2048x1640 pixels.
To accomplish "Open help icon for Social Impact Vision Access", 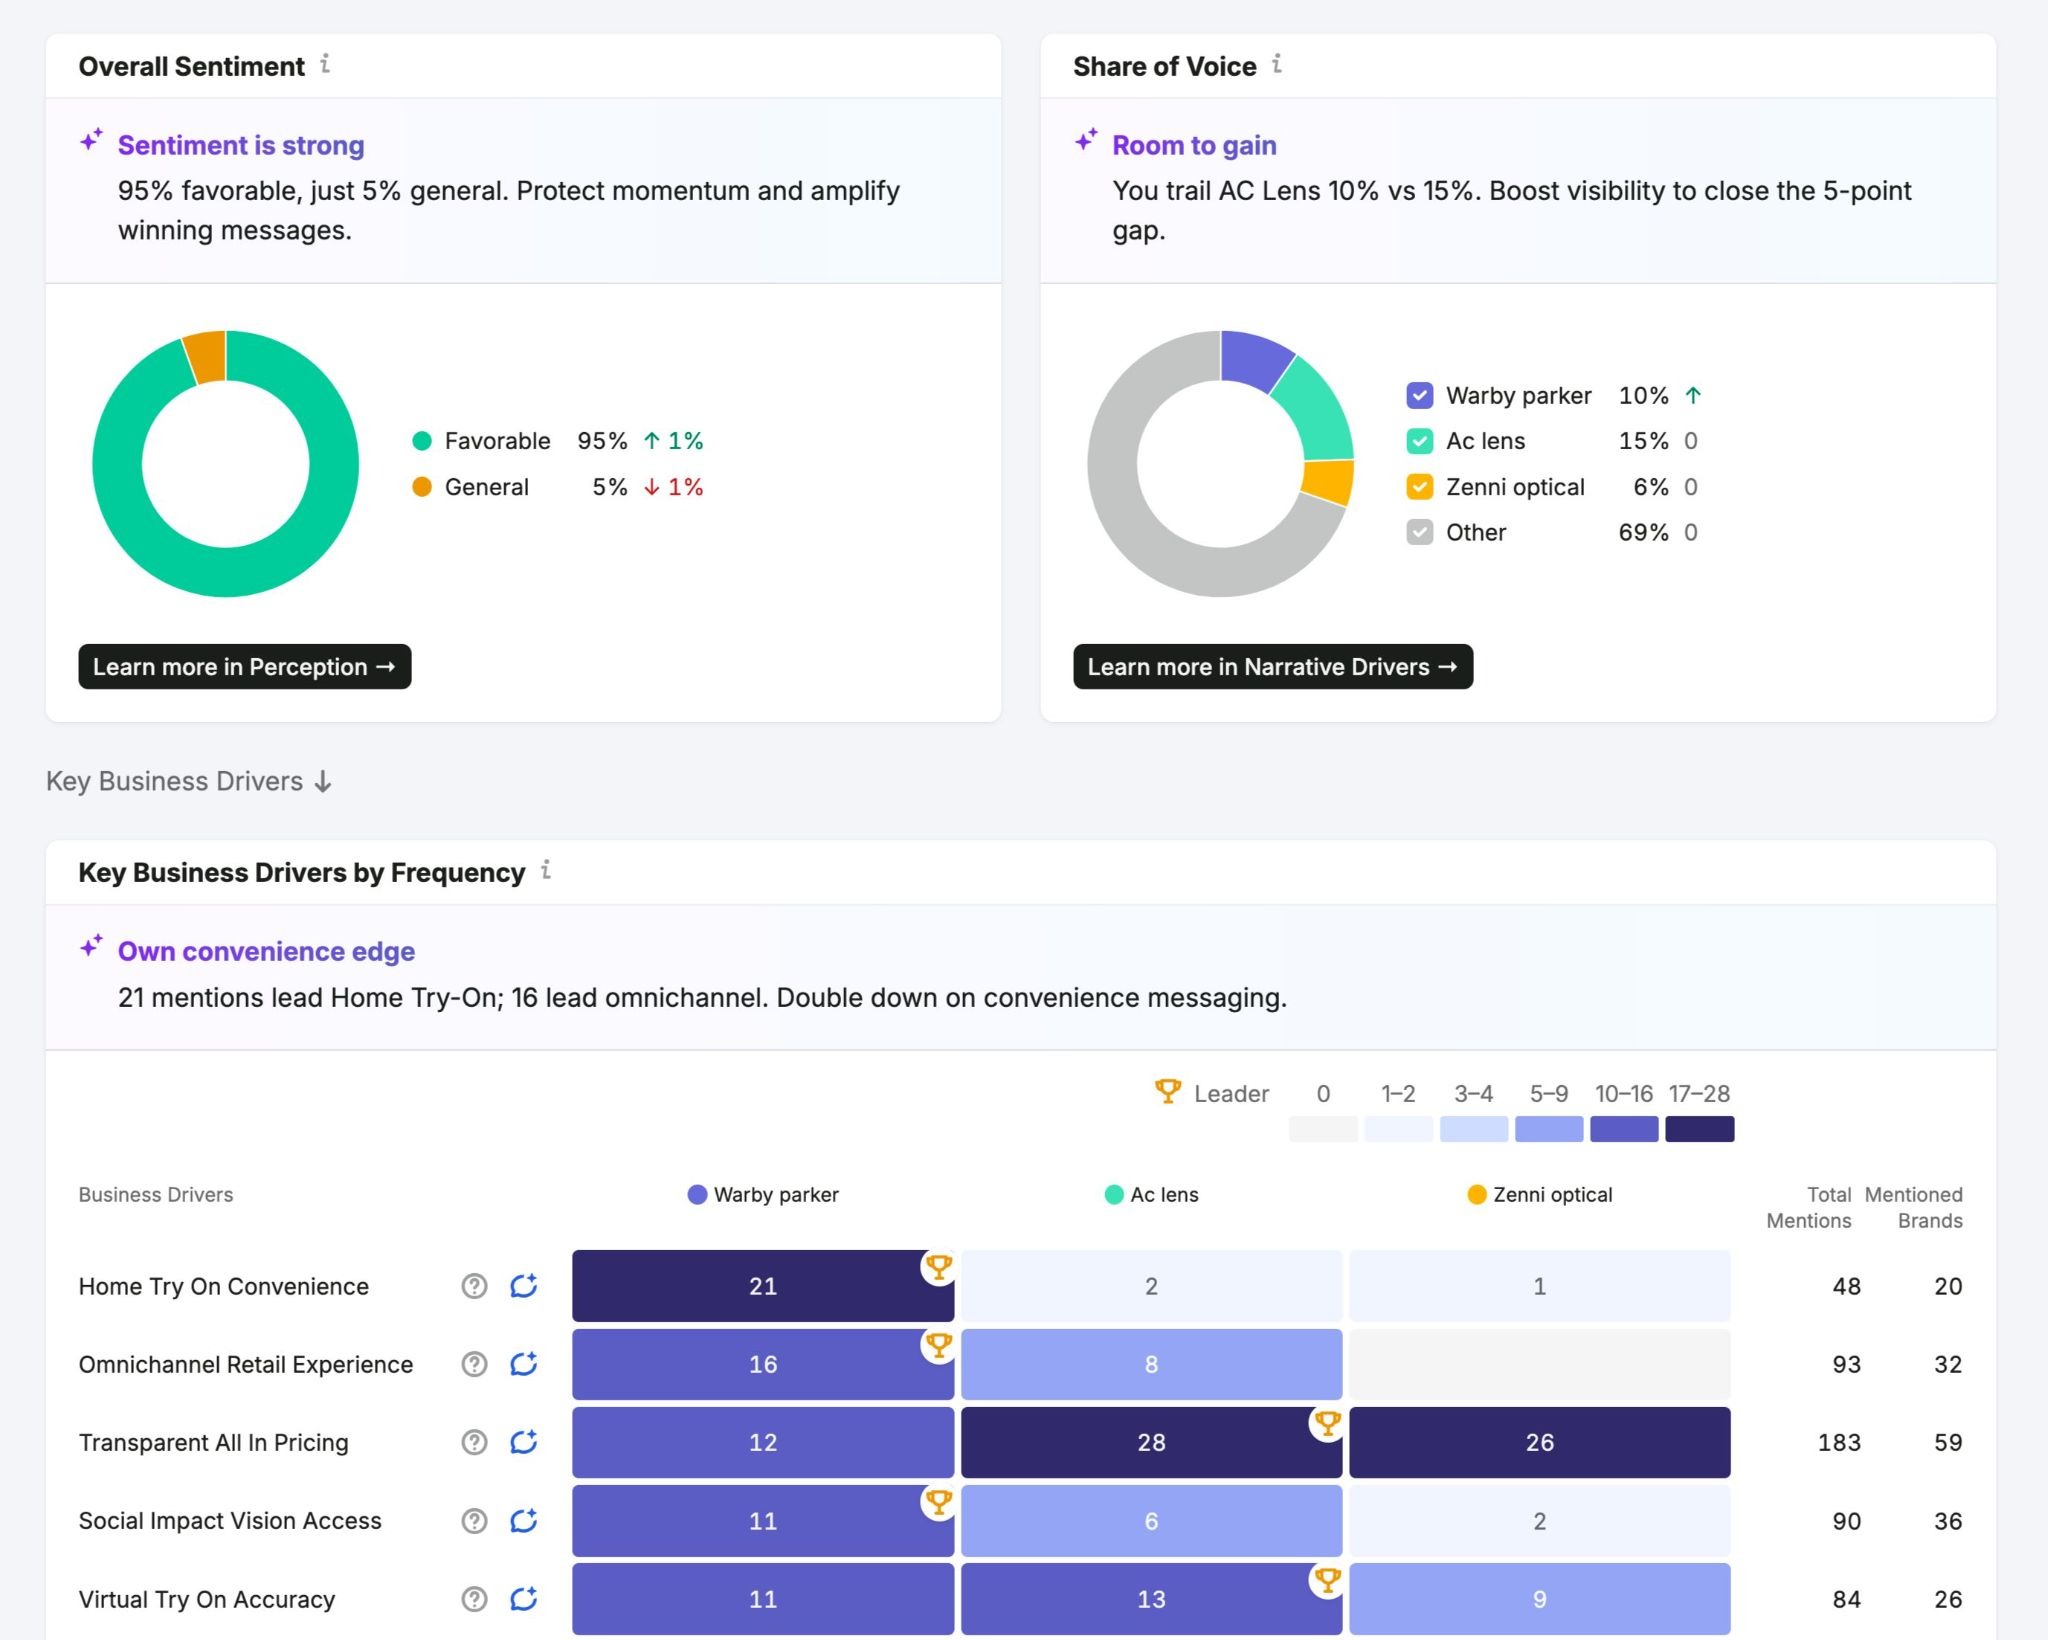I will pyautogui.click(x=474, y=1521).
